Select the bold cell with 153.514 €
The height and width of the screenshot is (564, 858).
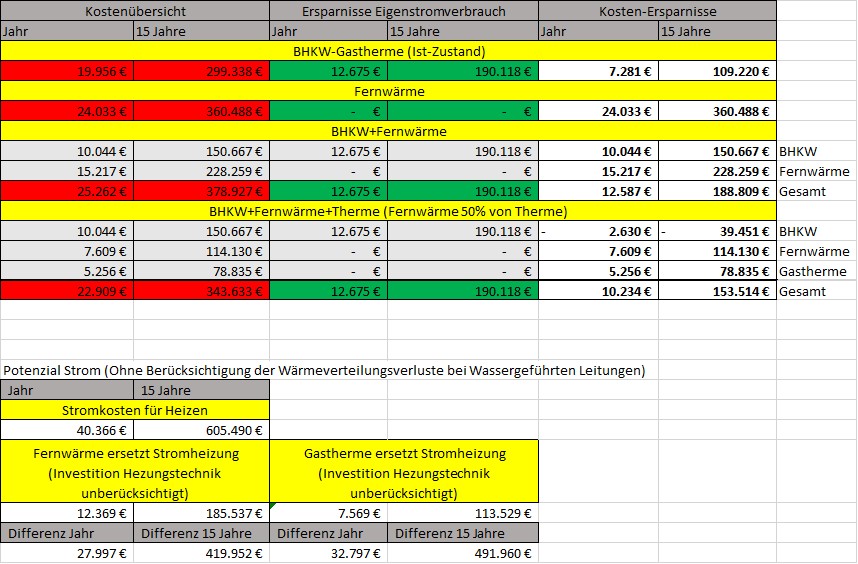(x=717, y=291)
